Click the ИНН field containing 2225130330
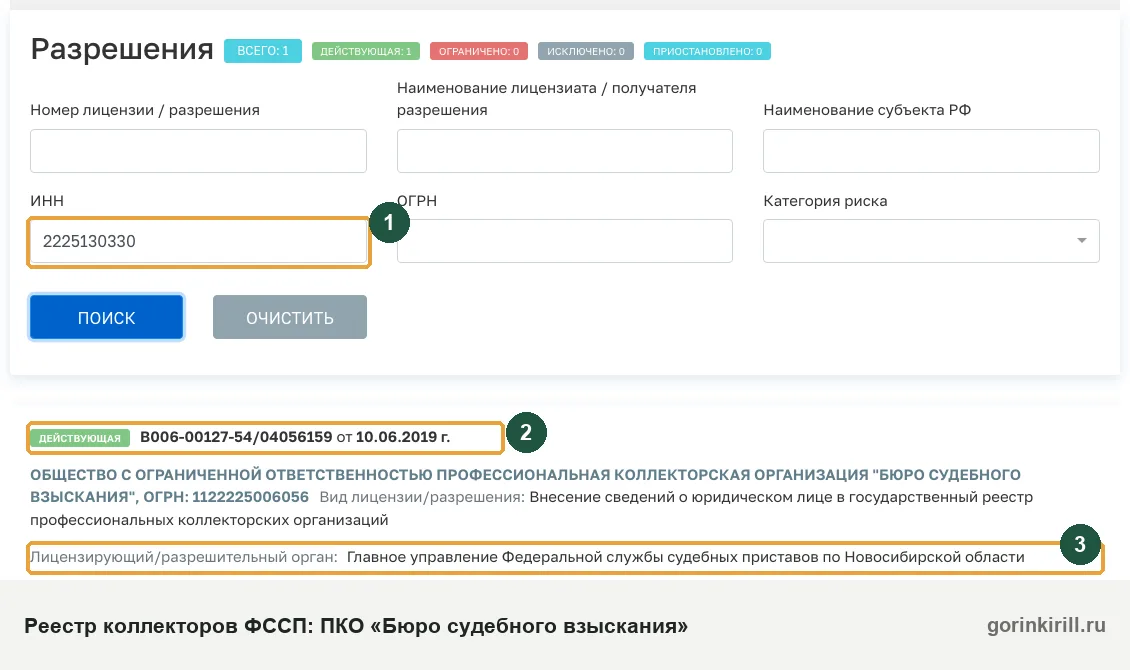 click(198, 241)
